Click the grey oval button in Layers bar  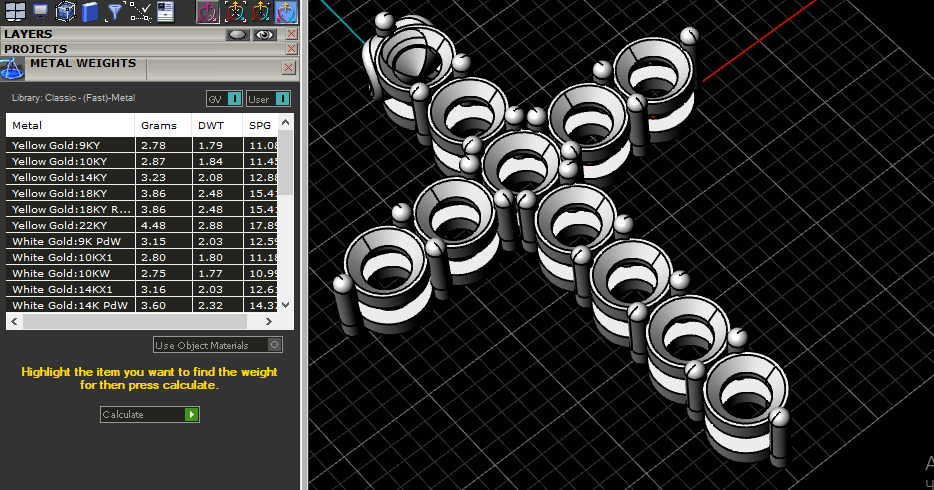(237, 35)
